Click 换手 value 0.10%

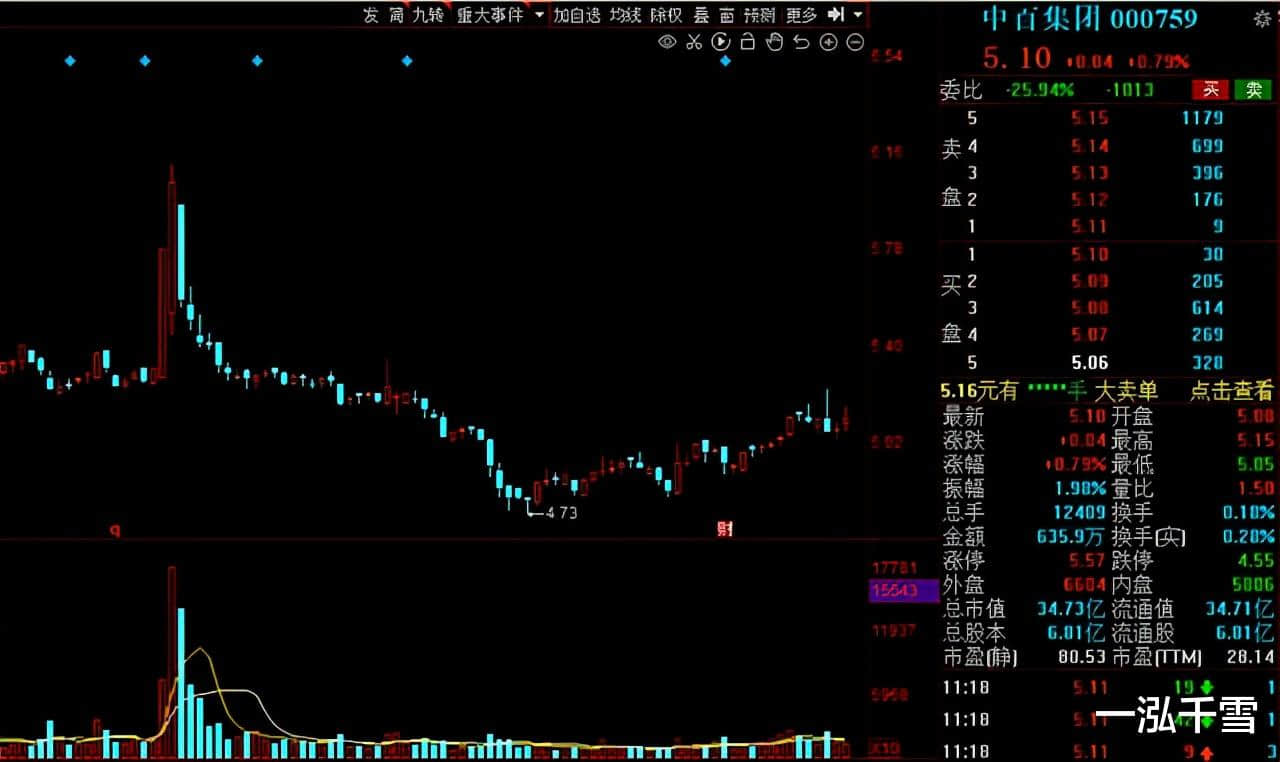[1248, 513]
